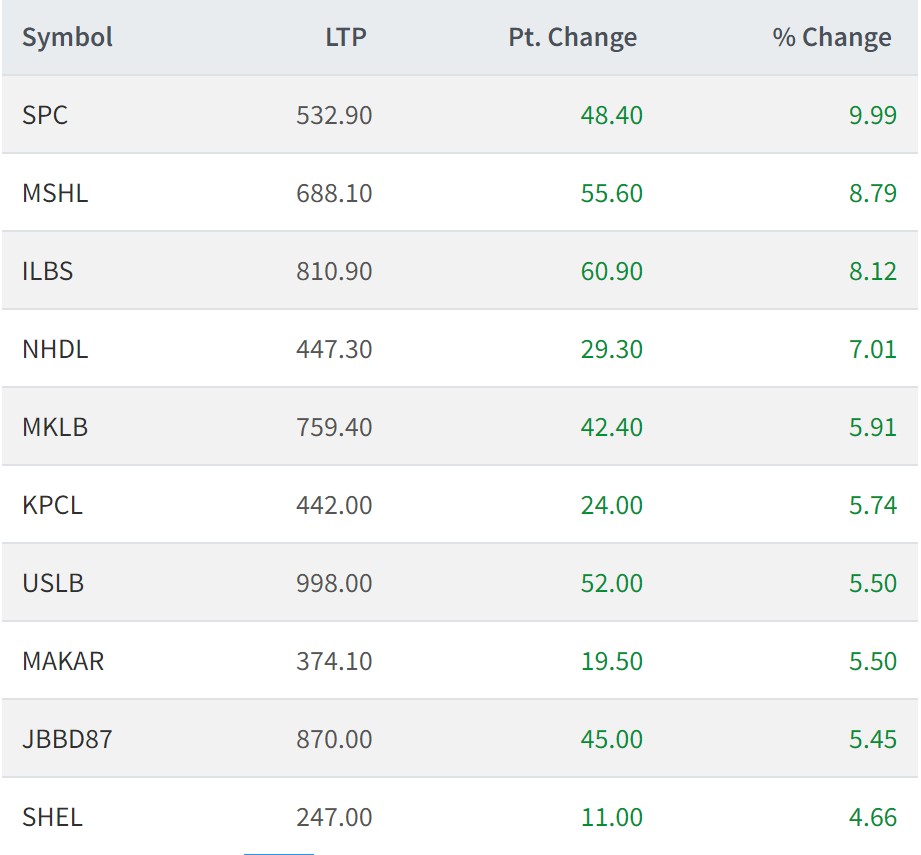Click the LTP value 532.90

click(334, 115)
